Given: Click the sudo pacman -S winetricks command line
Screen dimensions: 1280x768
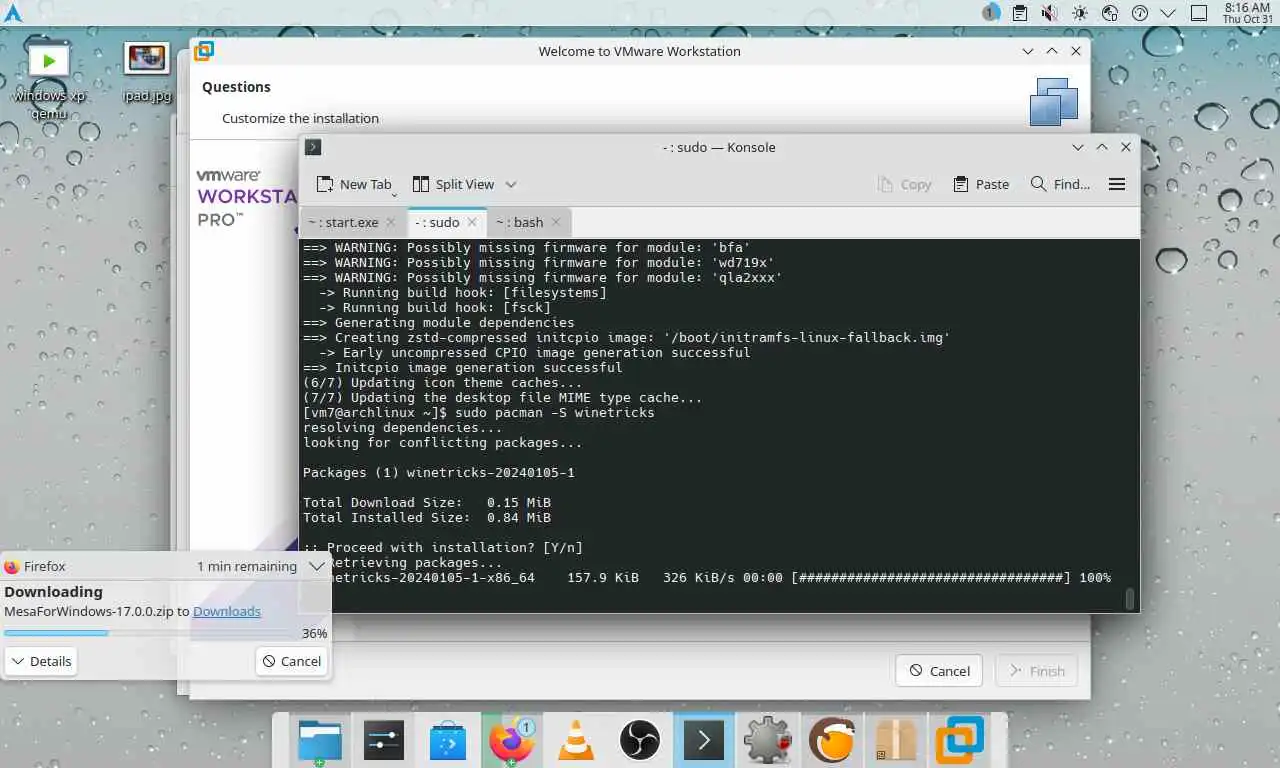Looking at the screenshot, I should pos(478,412).
